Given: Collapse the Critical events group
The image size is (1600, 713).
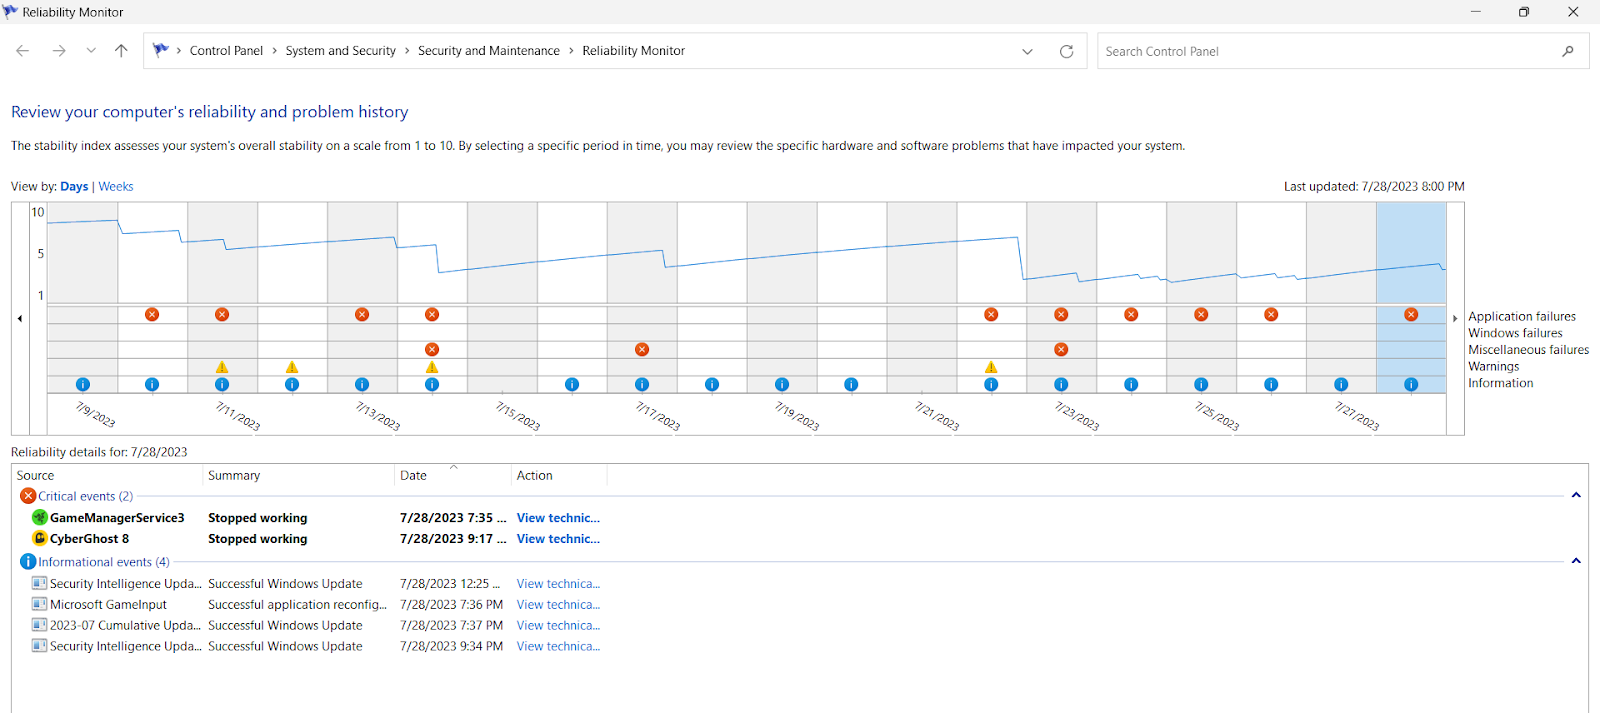Looking at the screenshot, I should 1575,496.
